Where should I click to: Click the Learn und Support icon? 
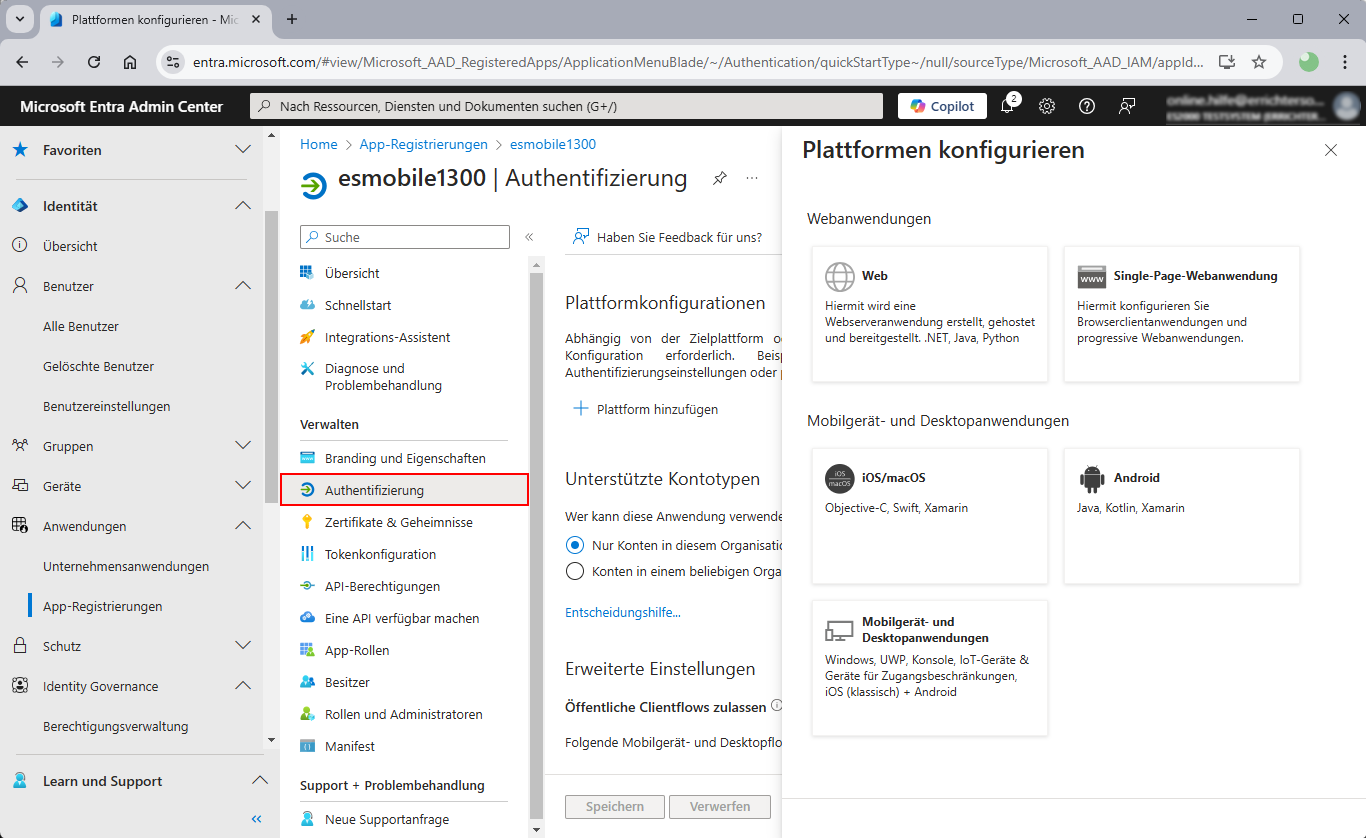pos(20,781)
